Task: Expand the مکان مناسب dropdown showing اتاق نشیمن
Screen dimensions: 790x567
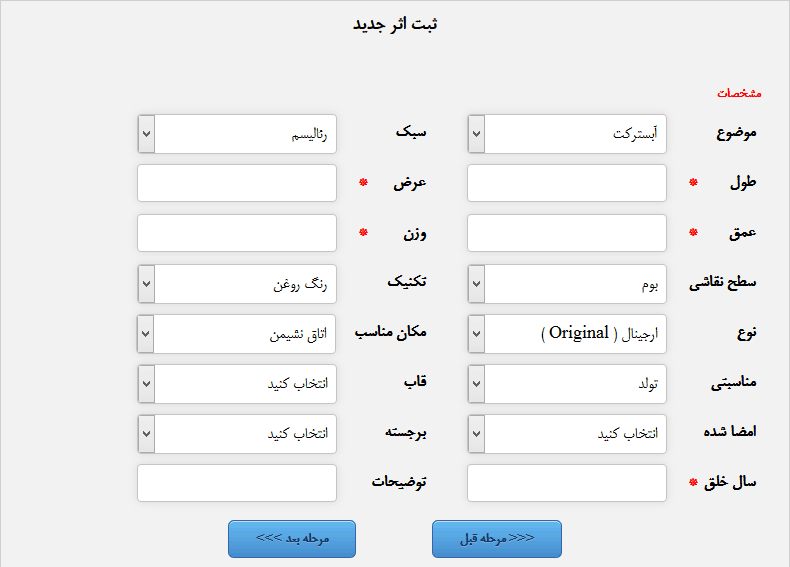Action: pyautogui.click(x=237, y=334)
